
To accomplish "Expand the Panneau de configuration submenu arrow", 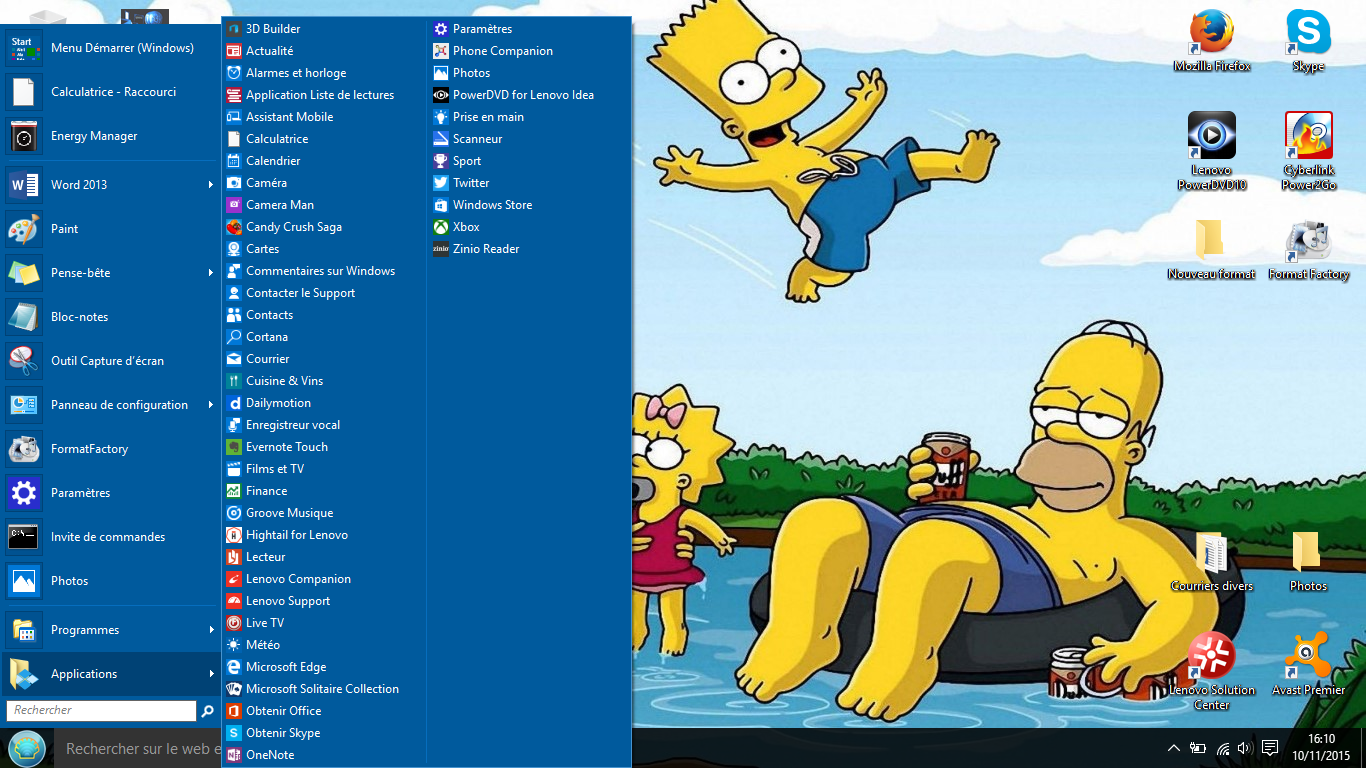I will click(211, 405).
